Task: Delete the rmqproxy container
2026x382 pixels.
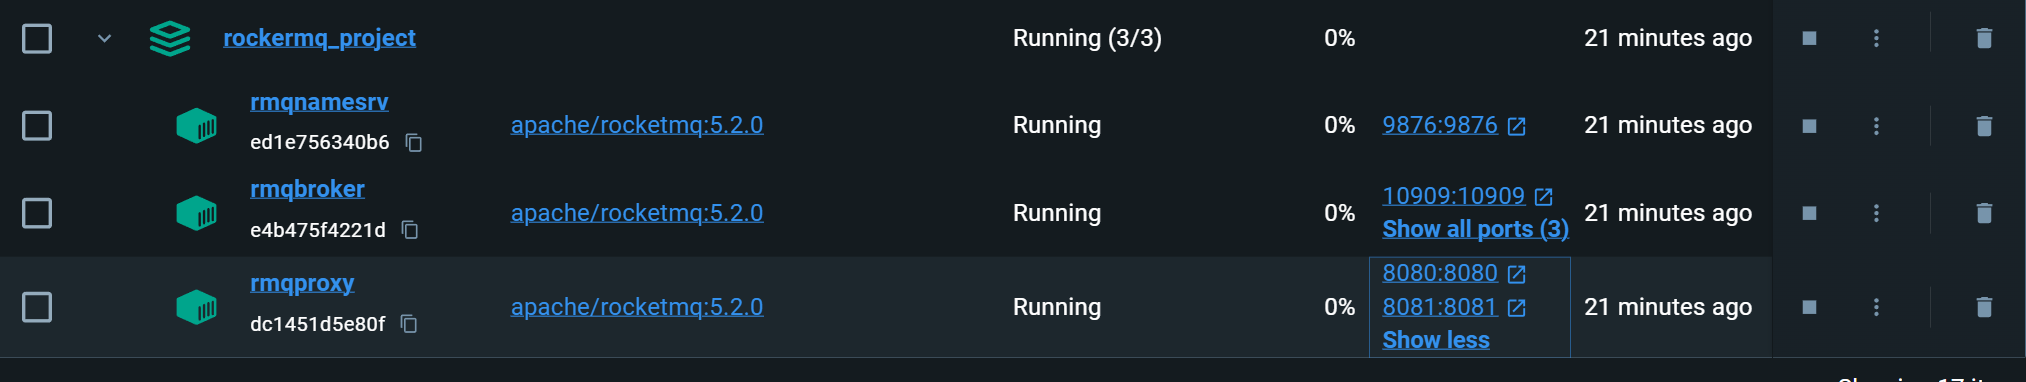Action: click(1984, 307)
